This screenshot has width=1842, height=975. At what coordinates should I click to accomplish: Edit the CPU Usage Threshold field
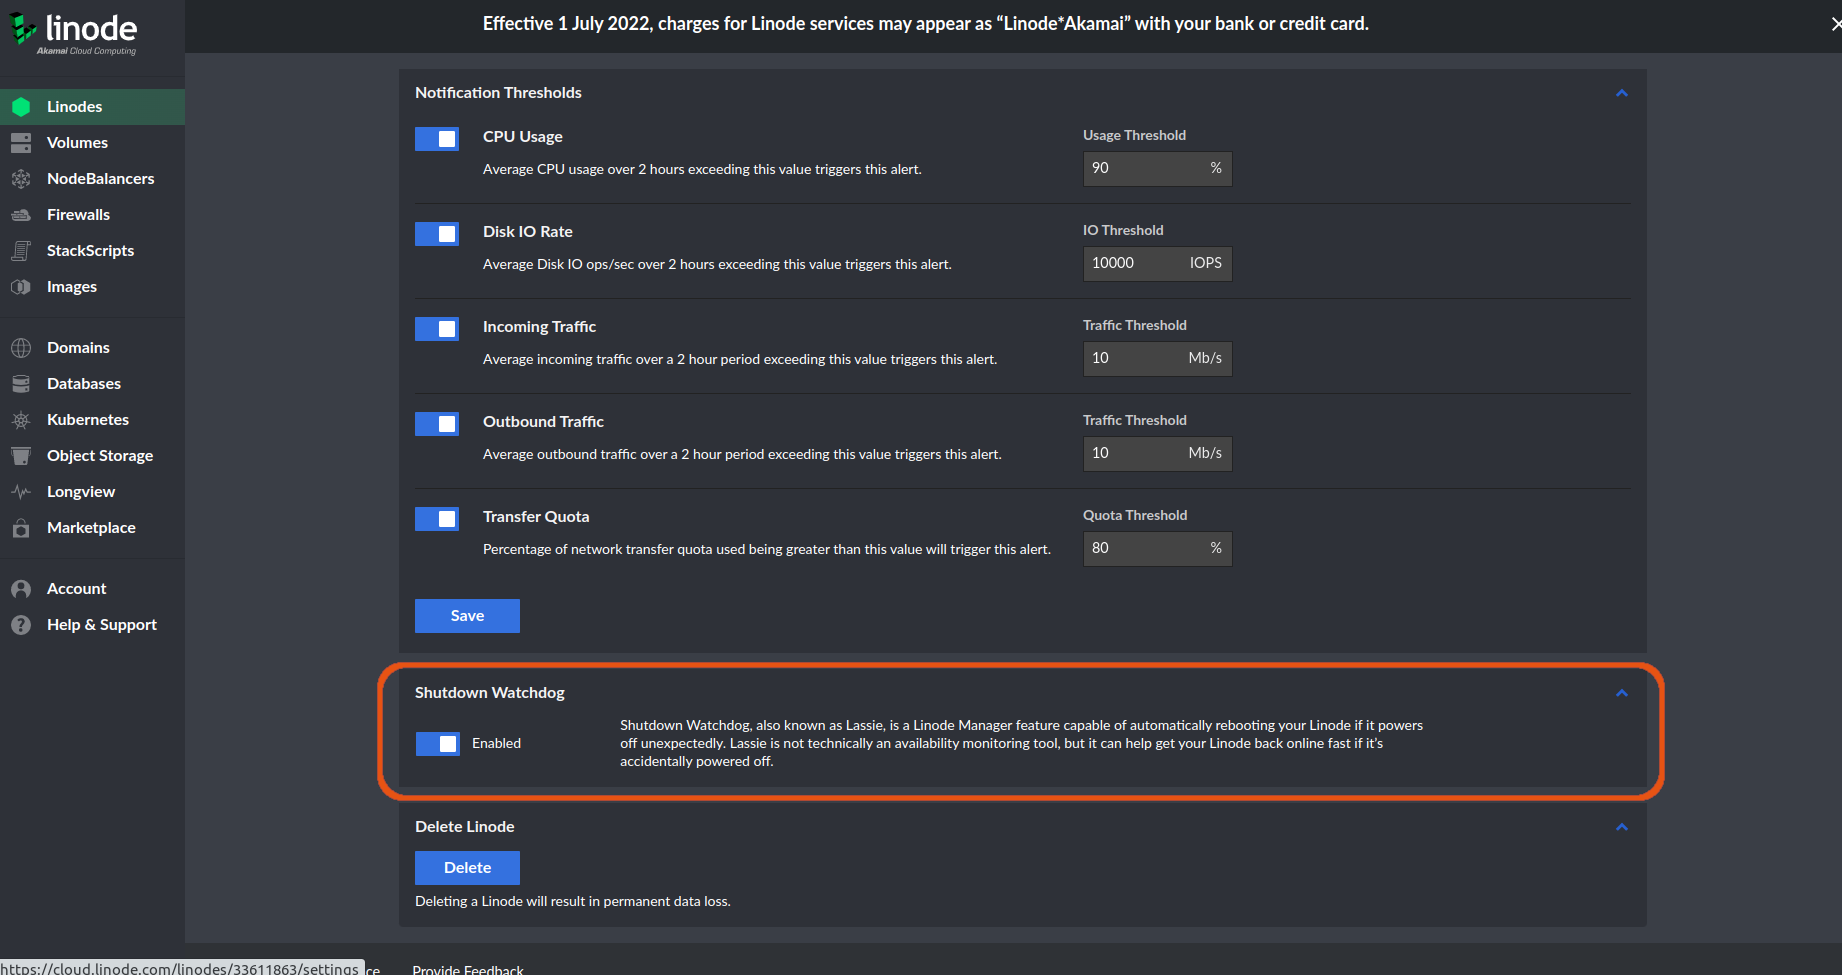pos(1157,169)
